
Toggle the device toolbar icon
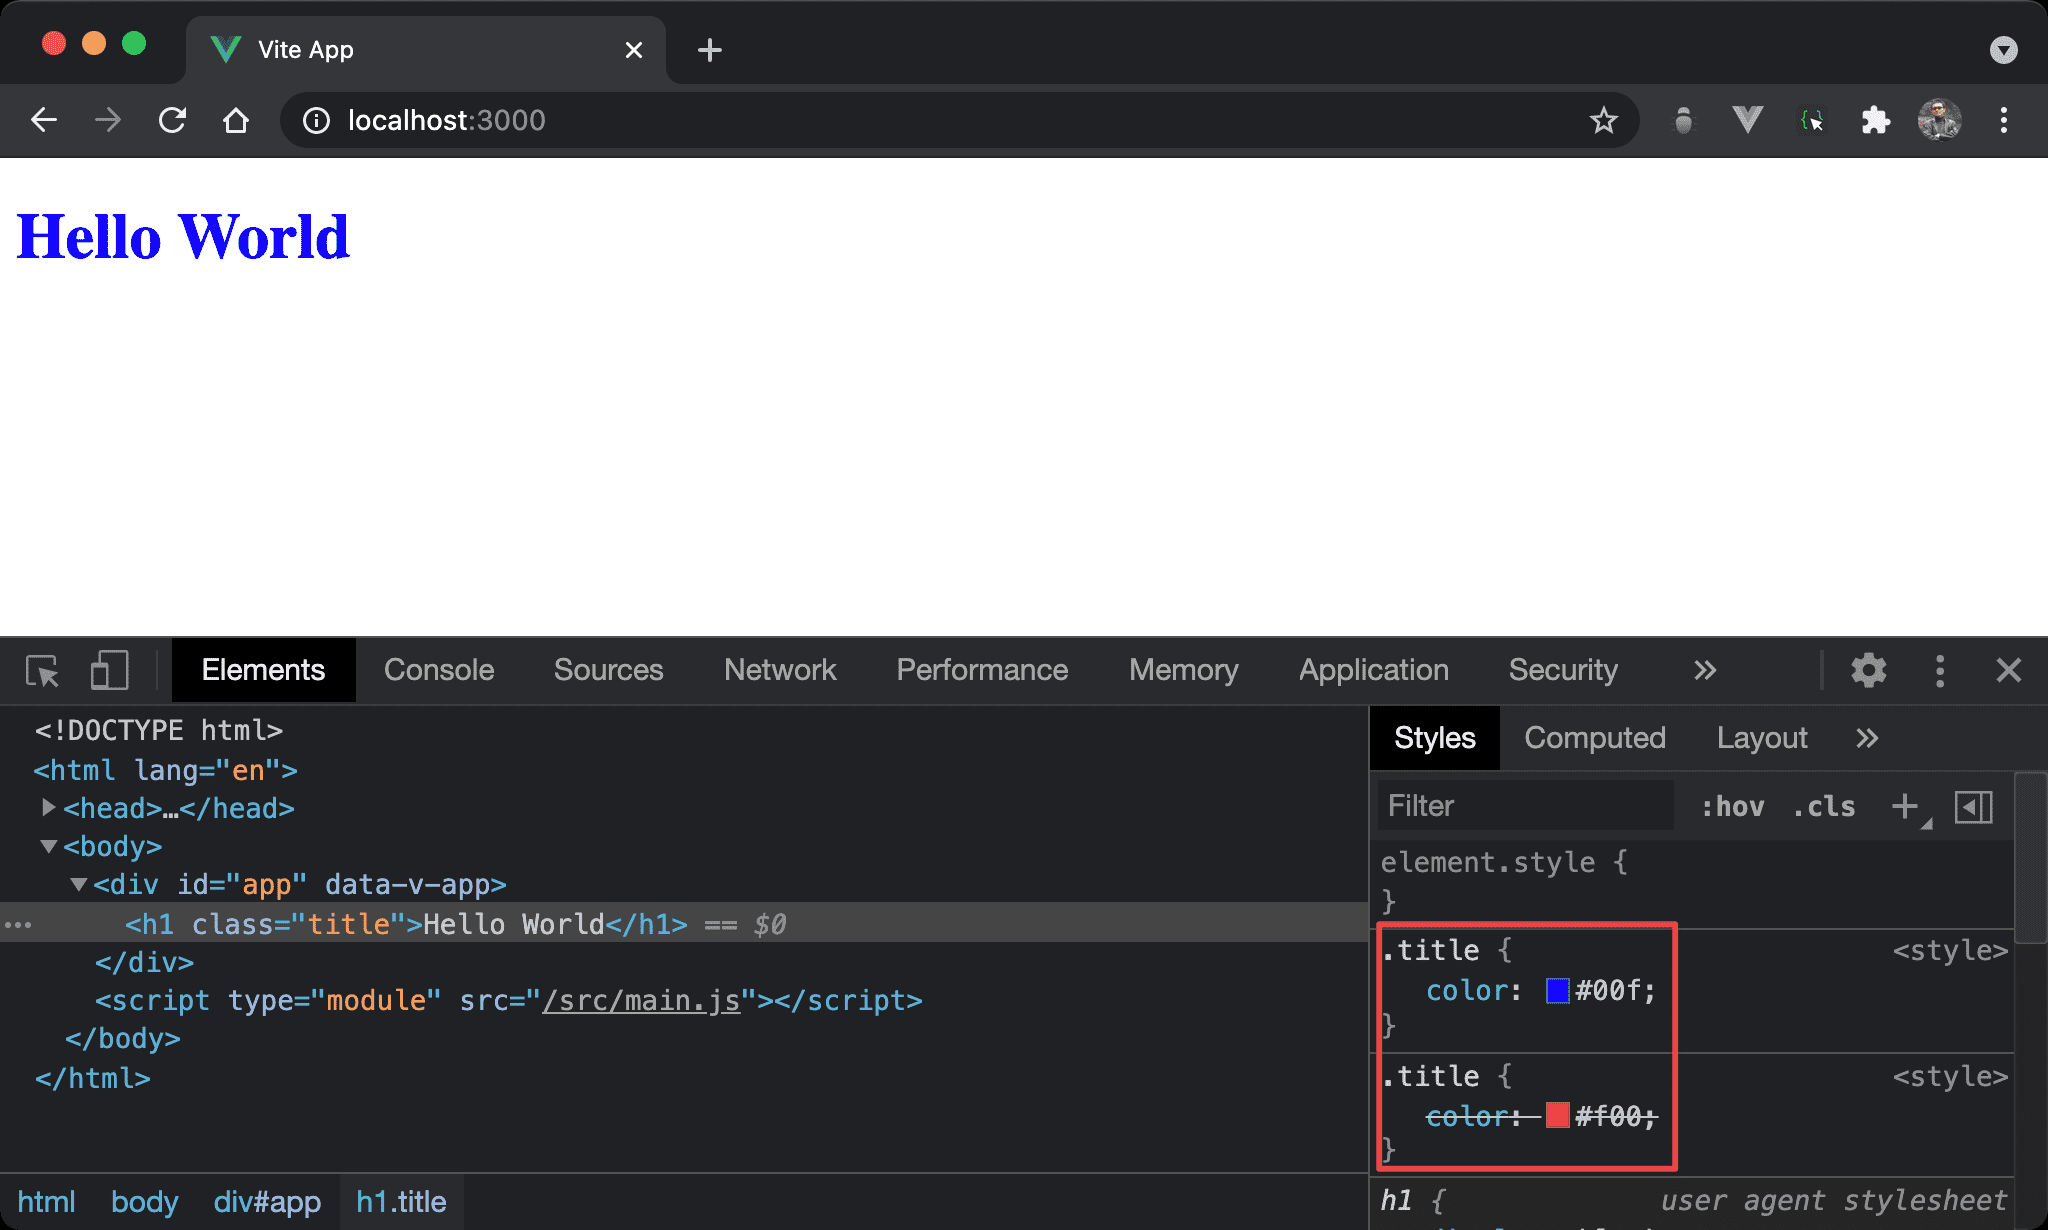coord(109,670)
